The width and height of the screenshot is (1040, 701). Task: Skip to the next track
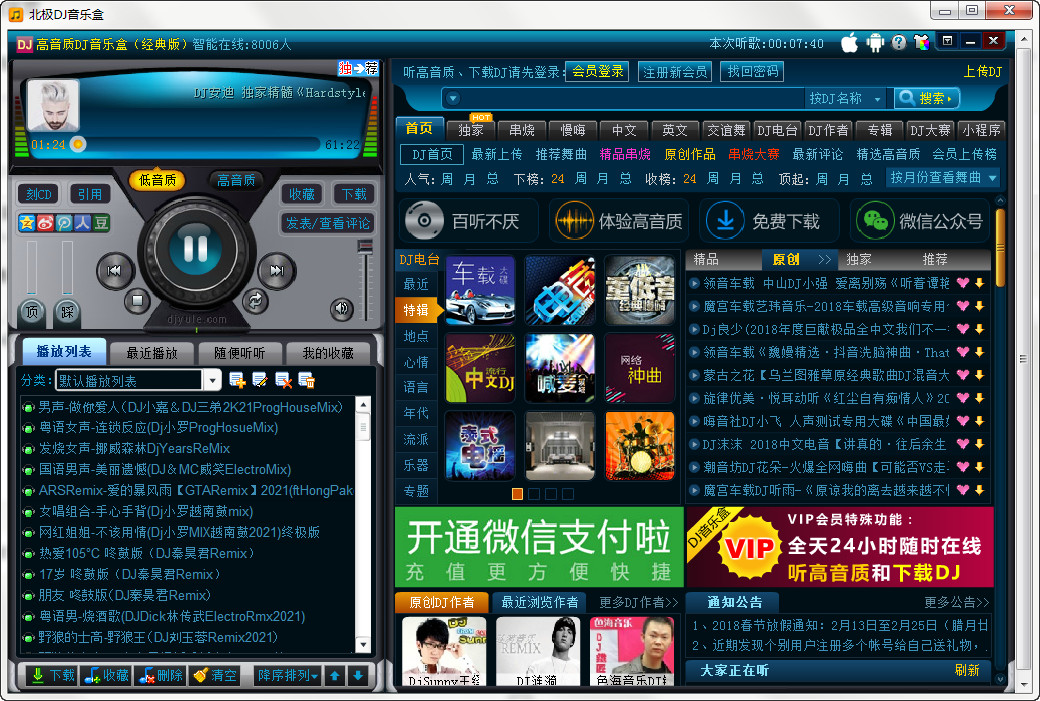tap(275, 270)
